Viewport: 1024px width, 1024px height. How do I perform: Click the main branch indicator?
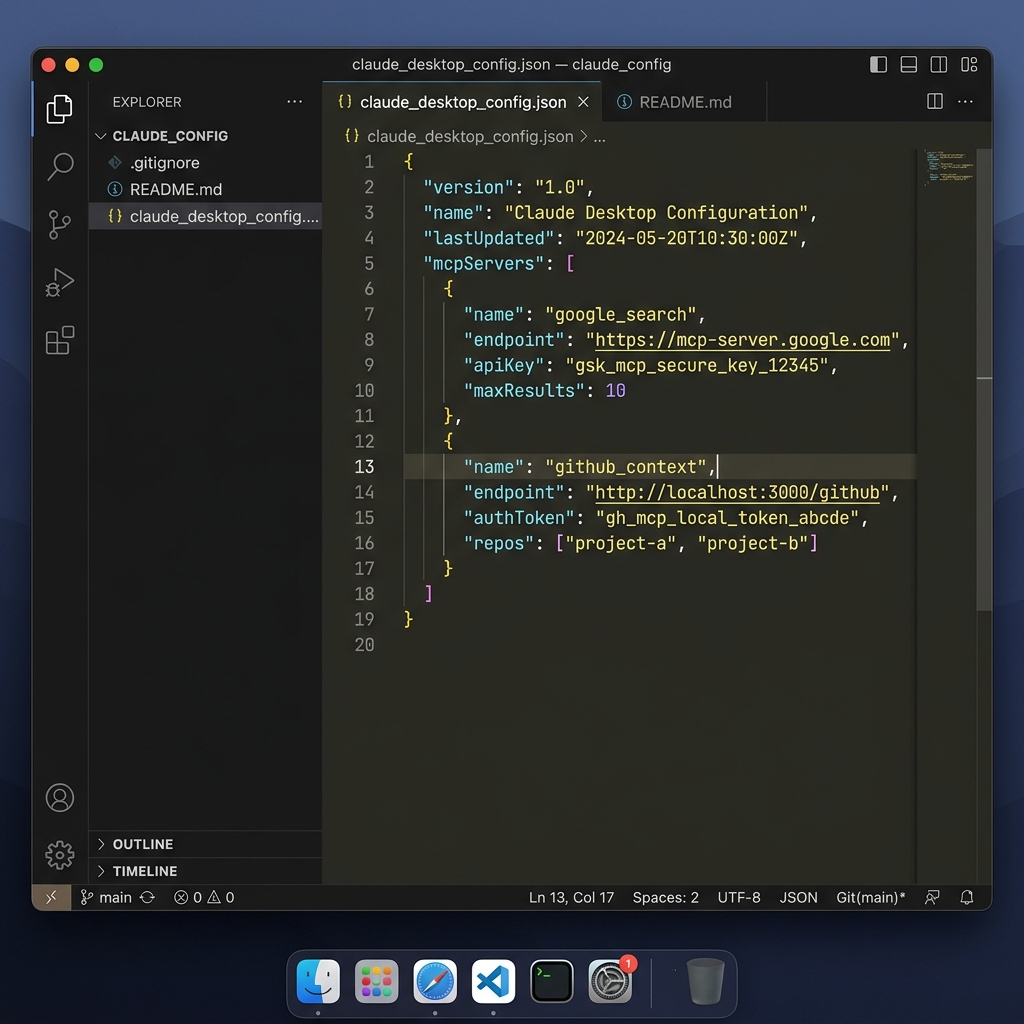106,897
